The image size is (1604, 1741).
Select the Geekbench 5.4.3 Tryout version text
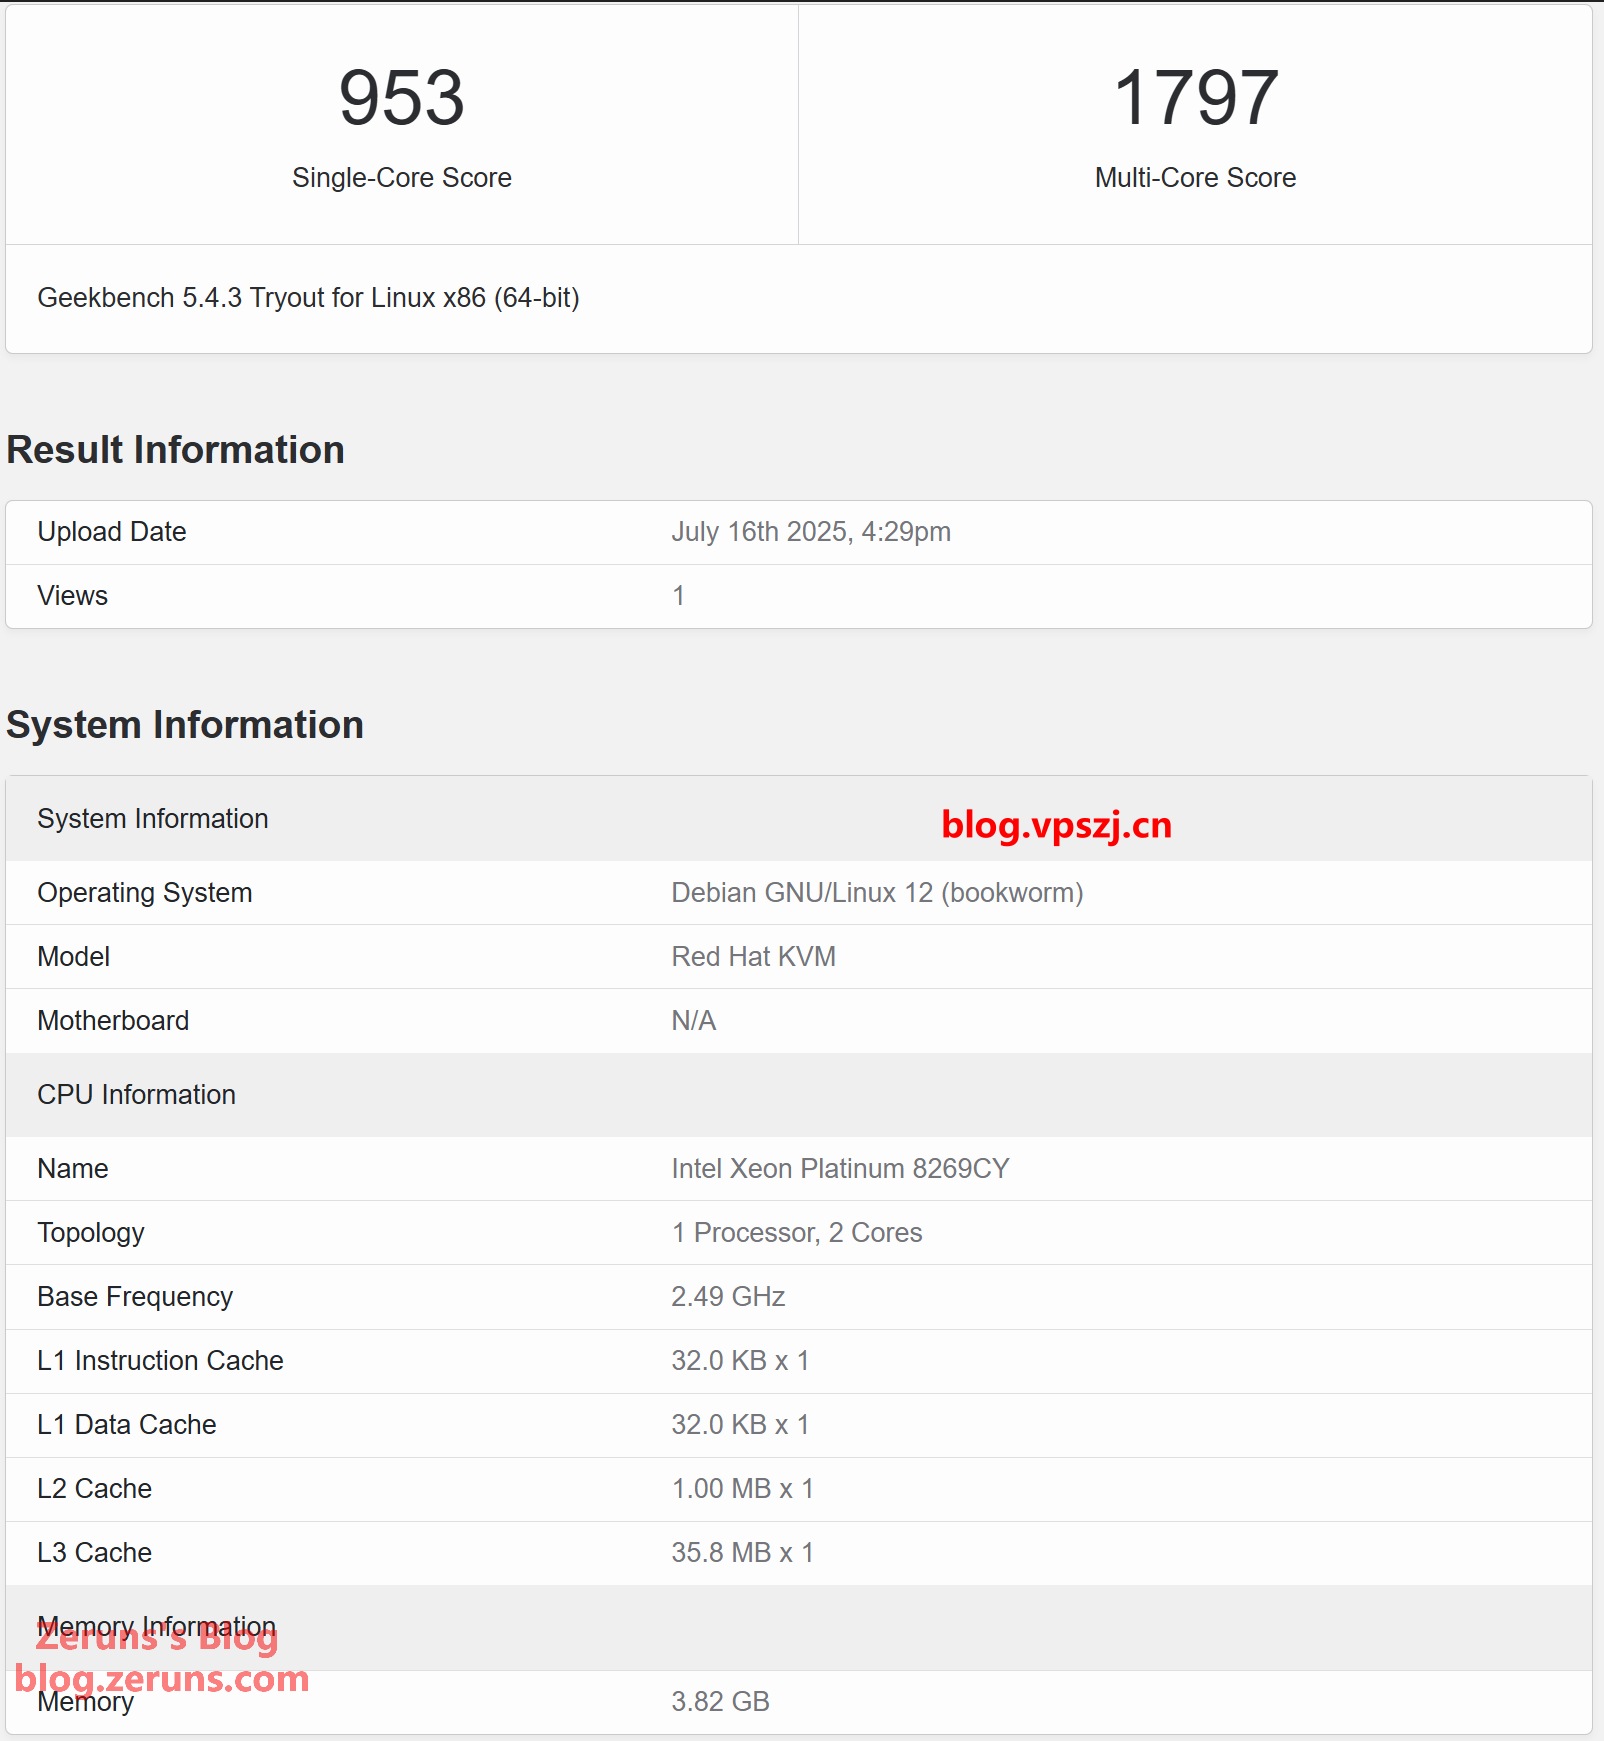coord(308,298)
